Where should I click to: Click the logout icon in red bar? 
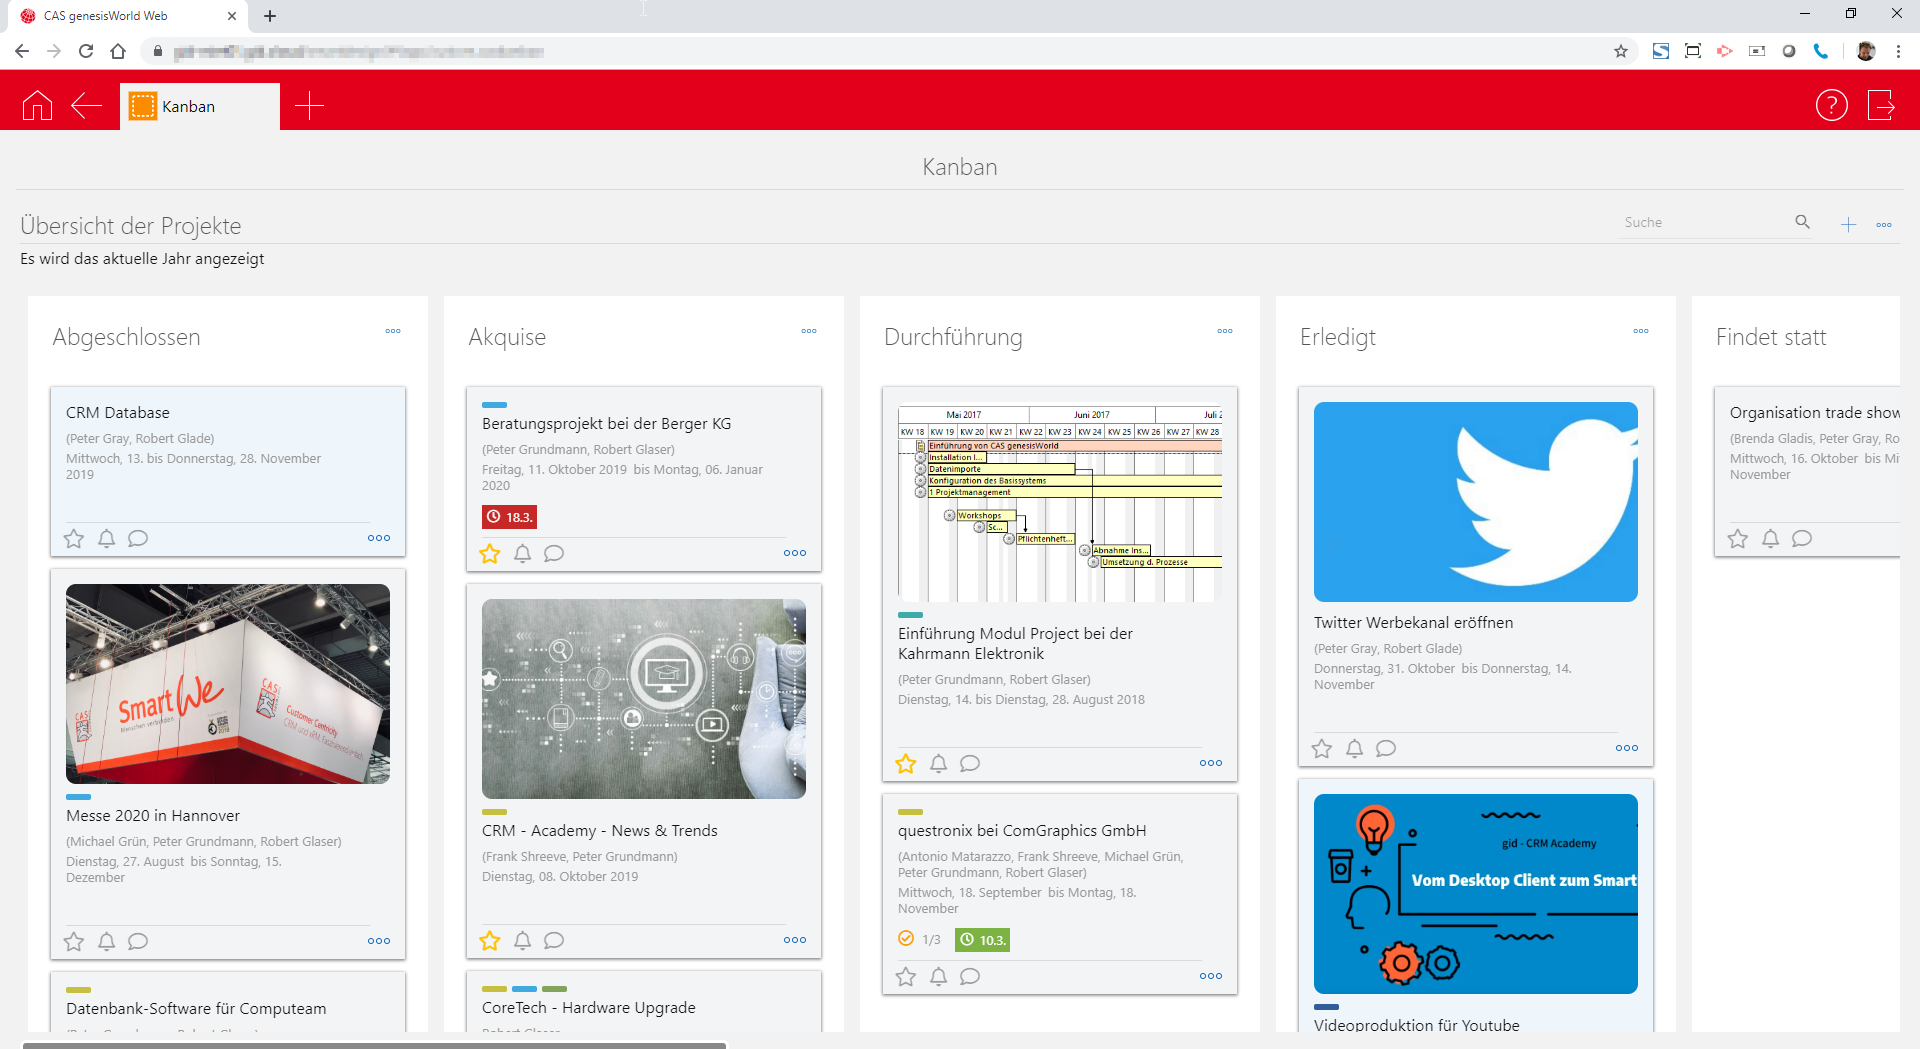pyautogui.click(x=1882, y=105)
